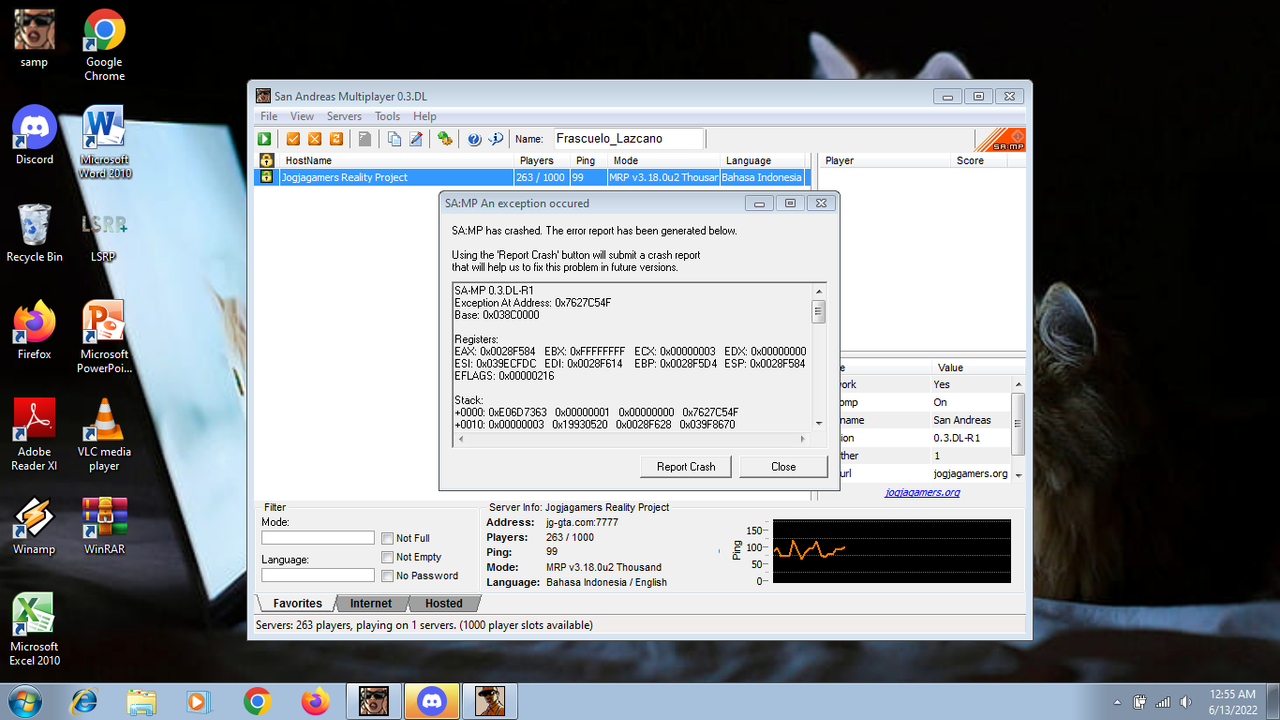The image size is (1280, 720).
Task: Click the padlock icon on Jogjagamers row
Action: pyautogui.click(x=267, y=177)
